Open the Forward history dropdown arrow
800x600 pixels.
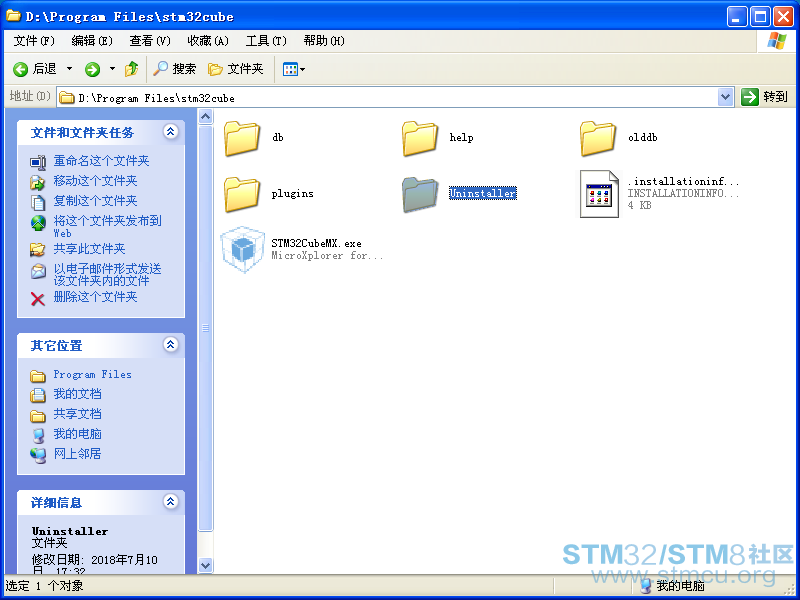pos(112,69)
